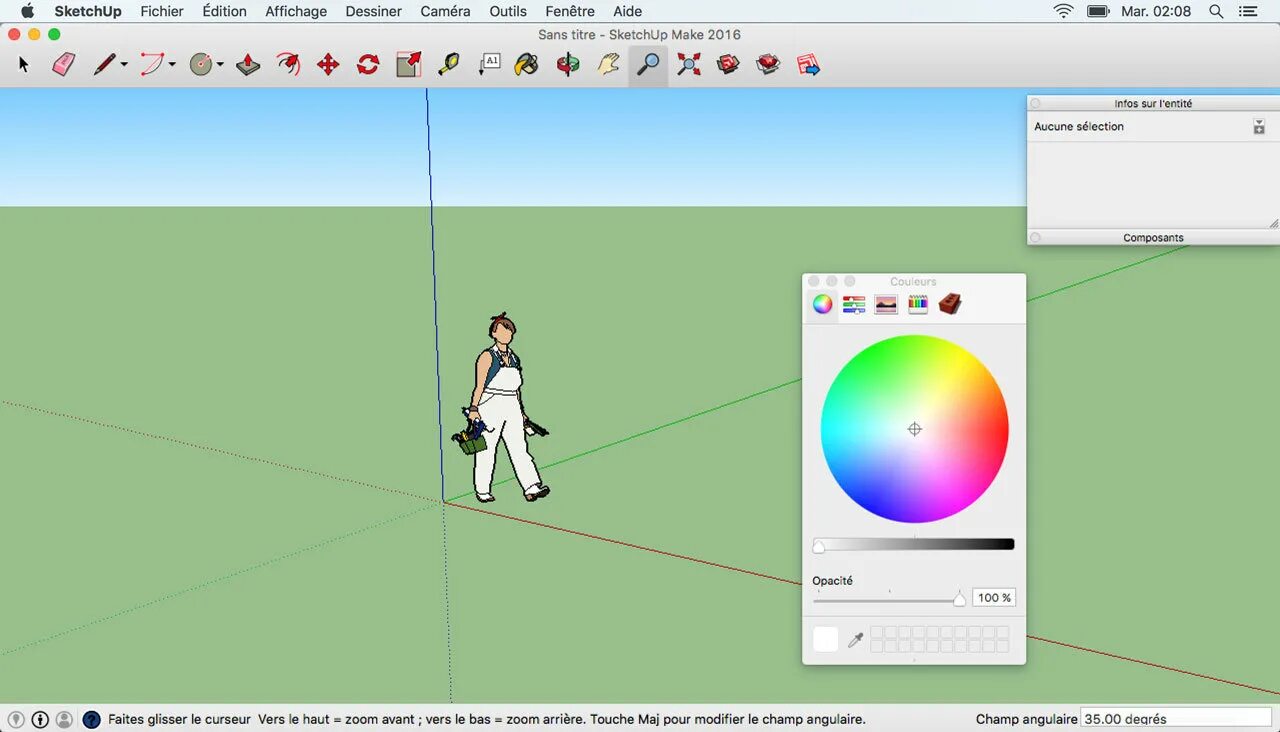Click the painter figure in the model
This screenshot has height=732, width=1280.
click(x=501, y=408)
